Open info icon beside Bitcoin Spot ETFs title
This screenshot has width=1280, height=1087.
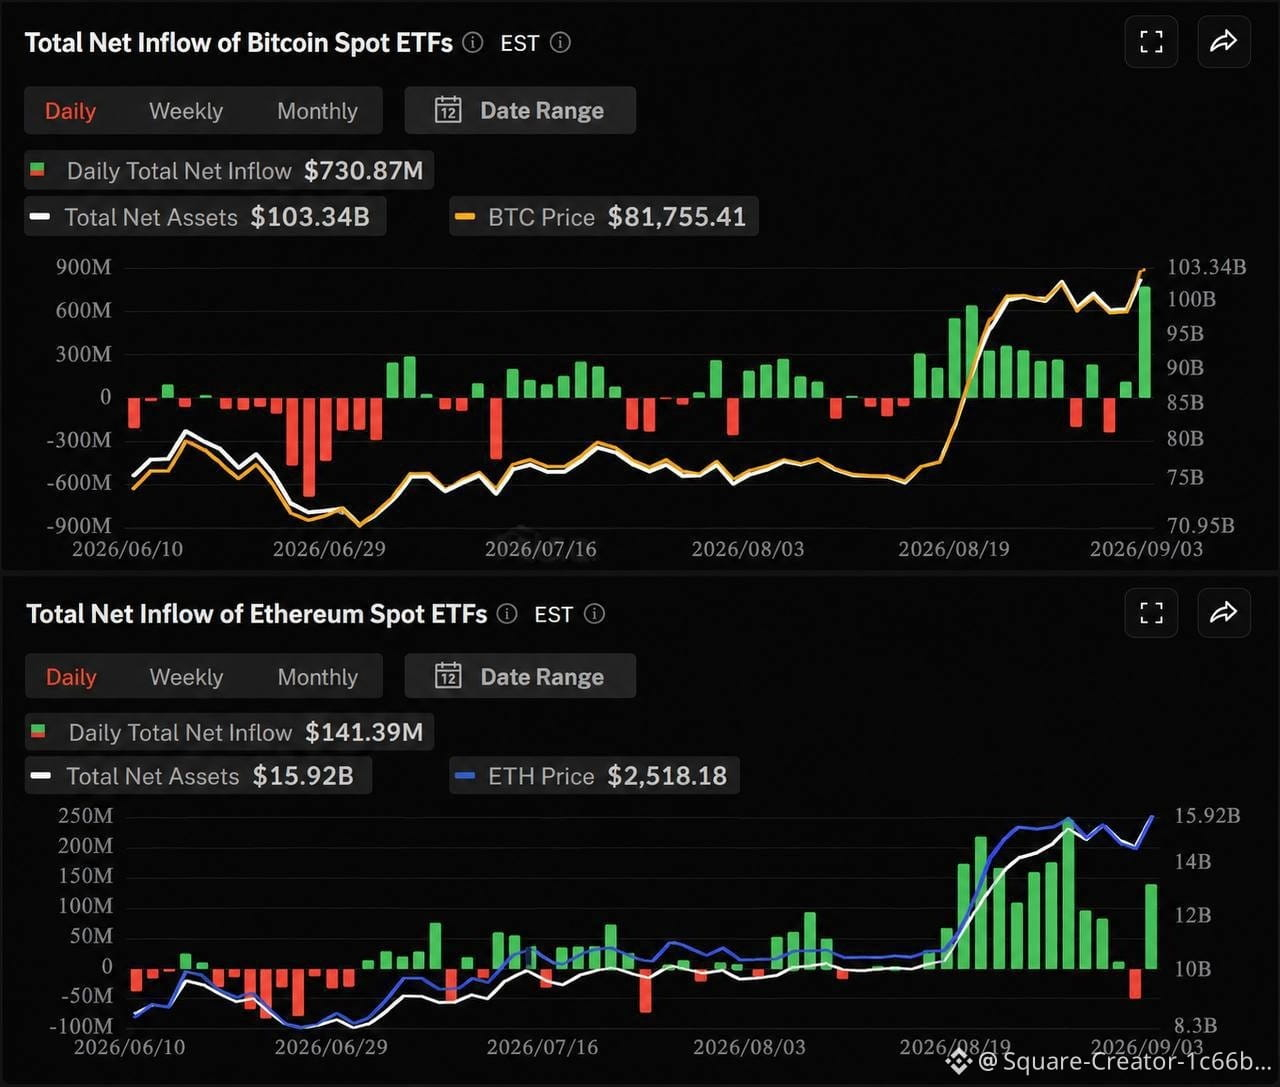coord(473,43)
